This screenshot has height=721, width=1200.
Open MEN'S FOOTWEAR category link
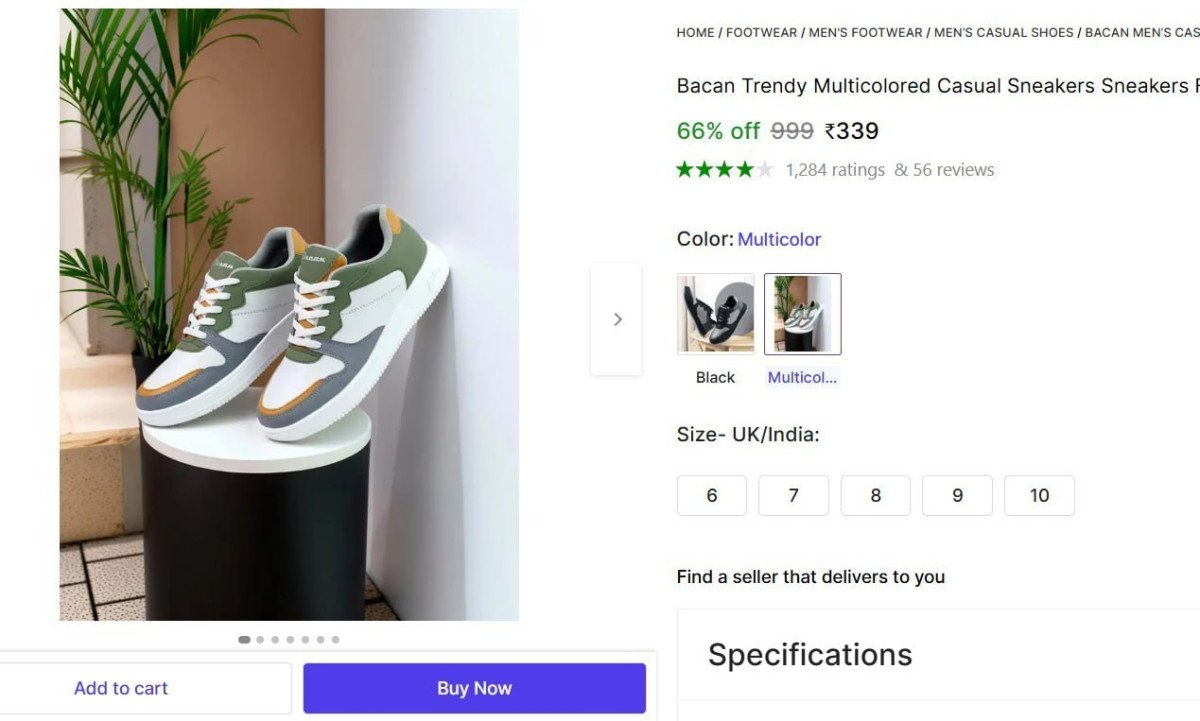(866, 32)
